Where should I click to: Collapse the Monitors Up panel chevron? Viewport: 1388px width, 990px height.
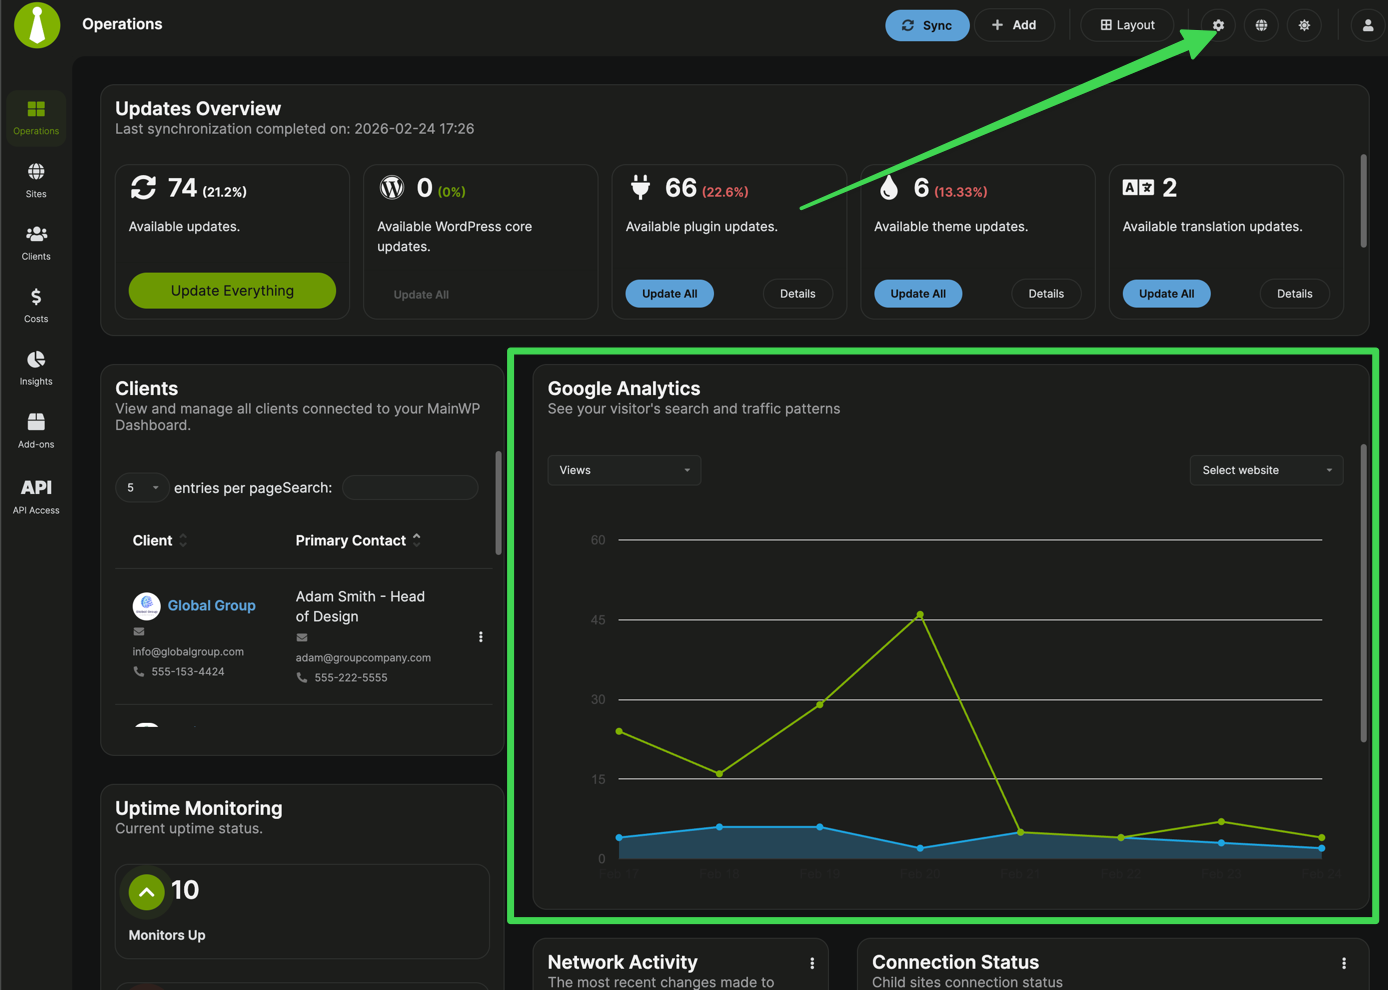pos(146,890)
